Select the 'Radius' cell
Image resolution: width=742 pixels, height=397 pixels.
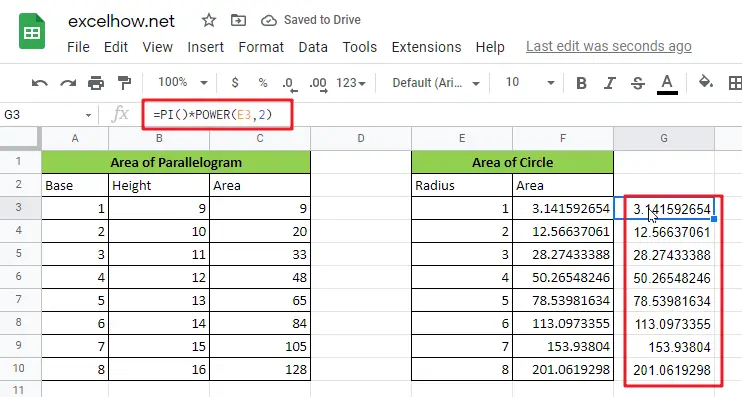pos(462,185)
